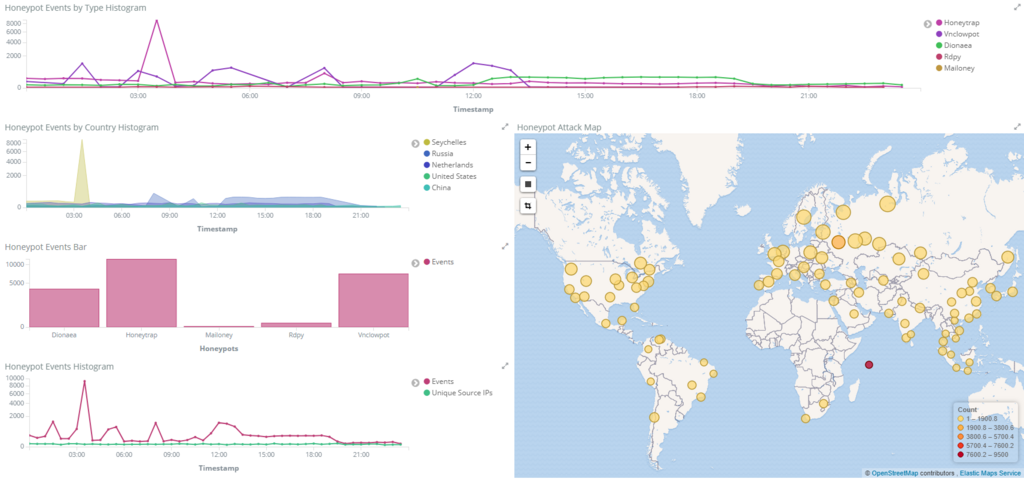Screen dimensions: 1024x479
Task: Collapse the legend of Honeypot Events Histogram
Action: click(415, 382)
